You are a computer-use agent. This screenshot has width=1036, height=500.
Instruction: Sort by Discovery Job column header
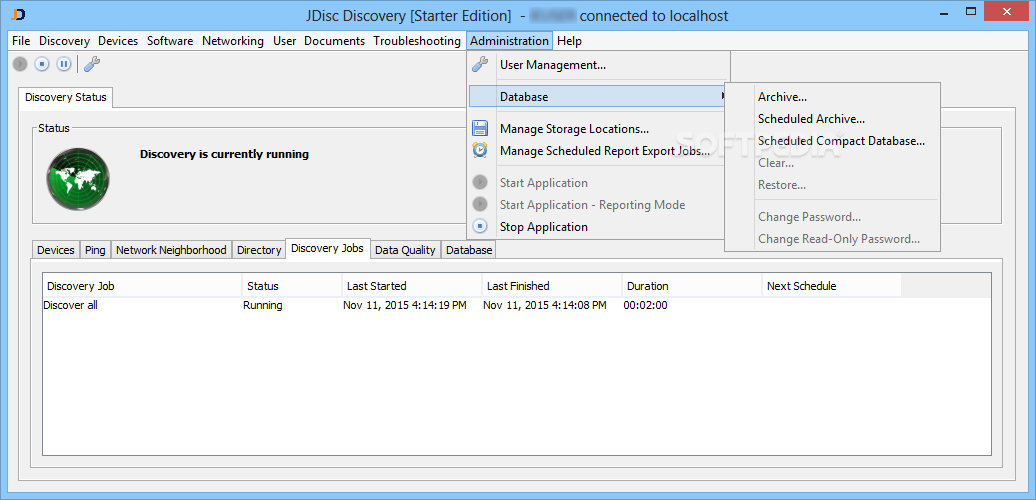[142, 286]
